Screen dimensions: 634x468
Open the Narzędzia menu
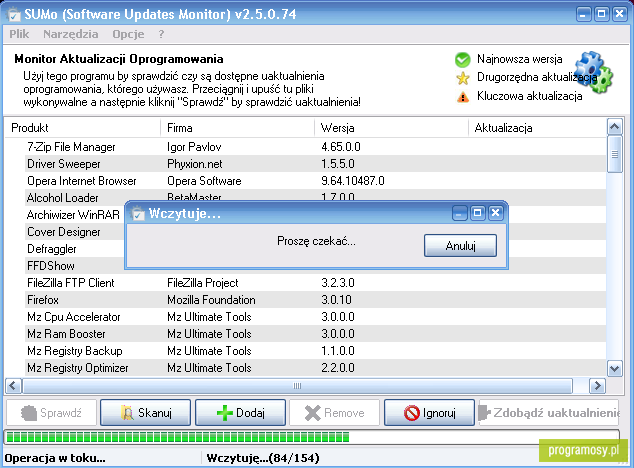point(71,34)
